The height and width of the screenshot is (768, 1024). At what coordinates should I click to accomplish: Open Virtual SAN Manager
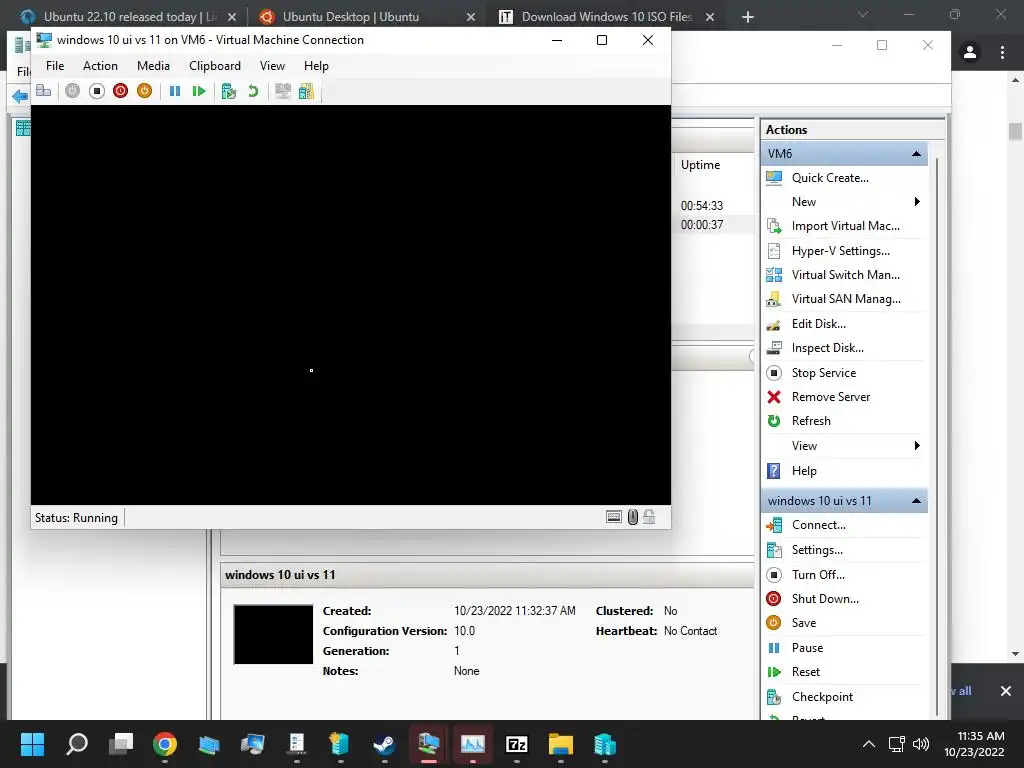(846, 299)
